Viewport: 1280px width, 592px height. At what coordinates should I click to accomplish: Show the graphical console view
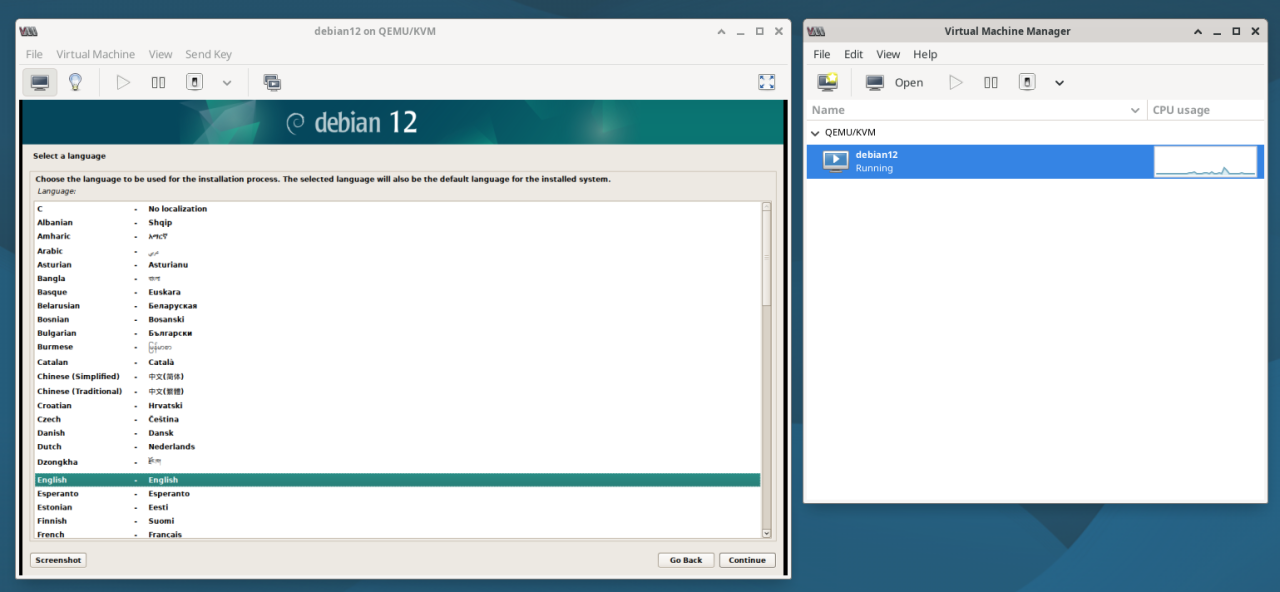point(39,82)
